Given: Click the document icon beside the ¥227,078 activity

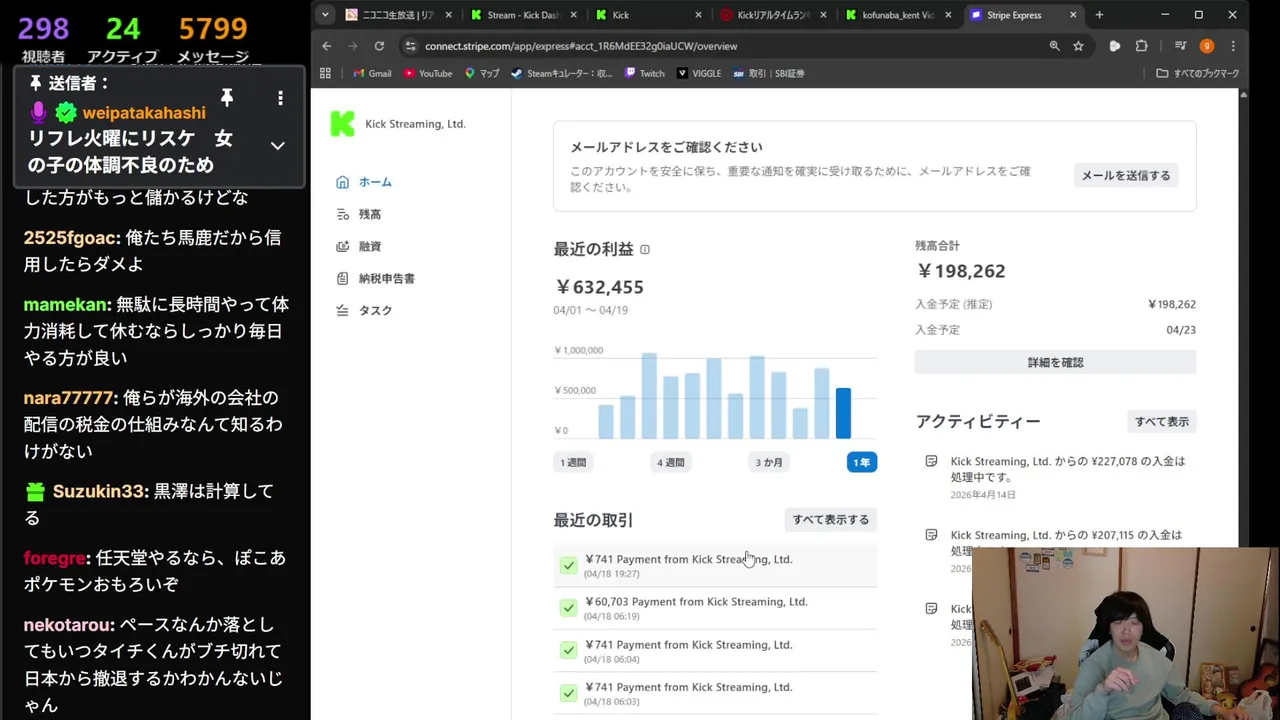Looking at the screenshot, I should tap(931, 461).
